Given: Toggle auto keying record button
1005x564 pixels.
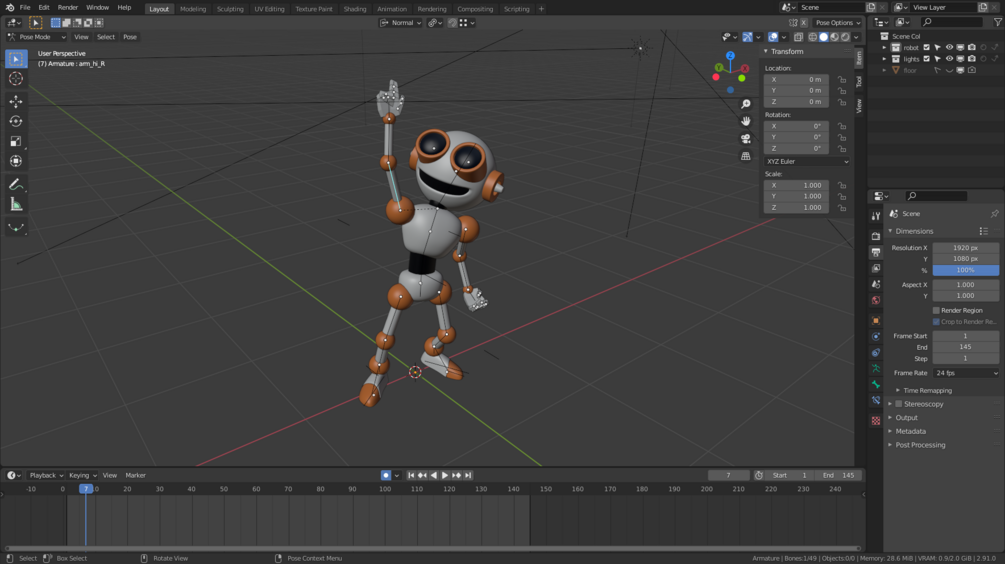Looking at the screenshot, I should pyautogui.click(x=385, y=476).
